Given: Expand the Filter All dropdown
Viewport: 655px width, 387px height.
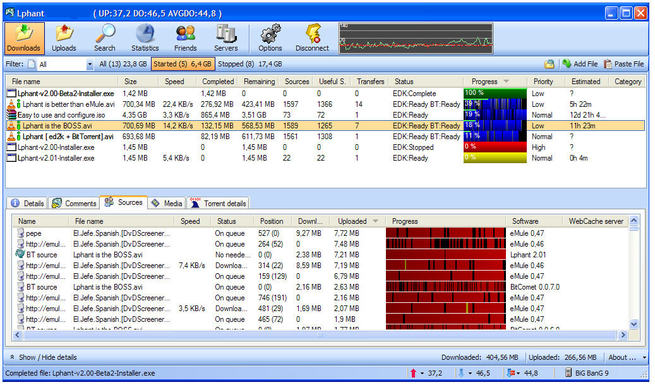Looking at the screenshot, I should pyautogui.click(x=89, y=64).
